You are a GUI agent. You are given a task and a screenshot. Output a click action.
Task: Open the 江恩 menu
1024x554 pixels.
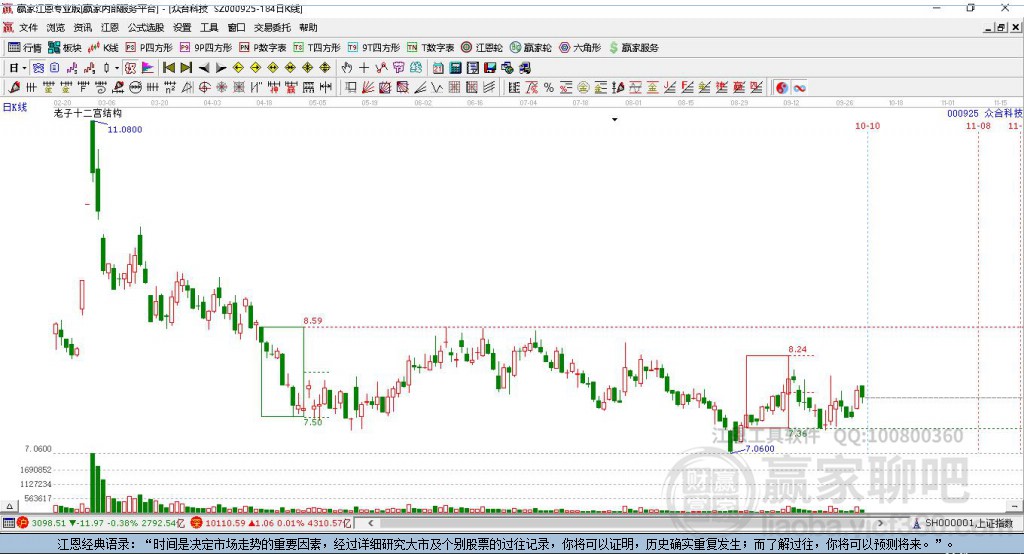110,27
